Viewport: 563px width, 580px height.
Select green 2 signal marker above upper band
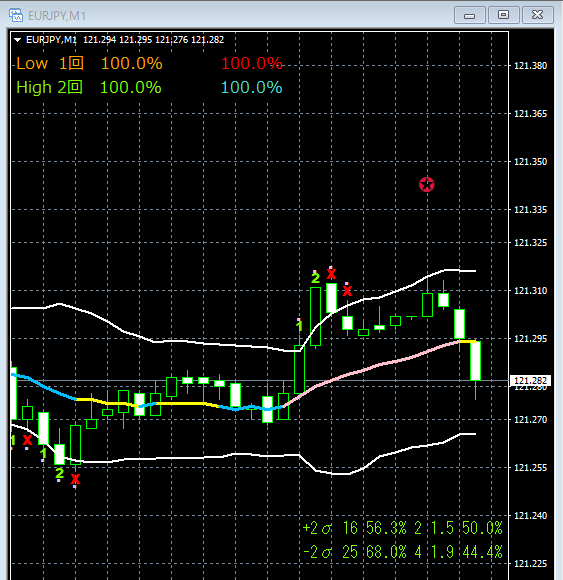315,277
